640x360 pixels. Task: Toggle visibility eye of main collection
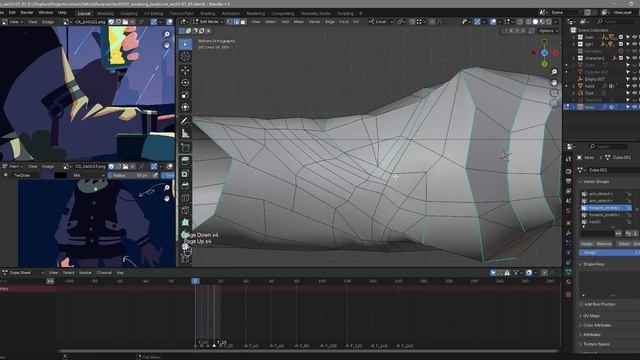click(x=634, y=37)
